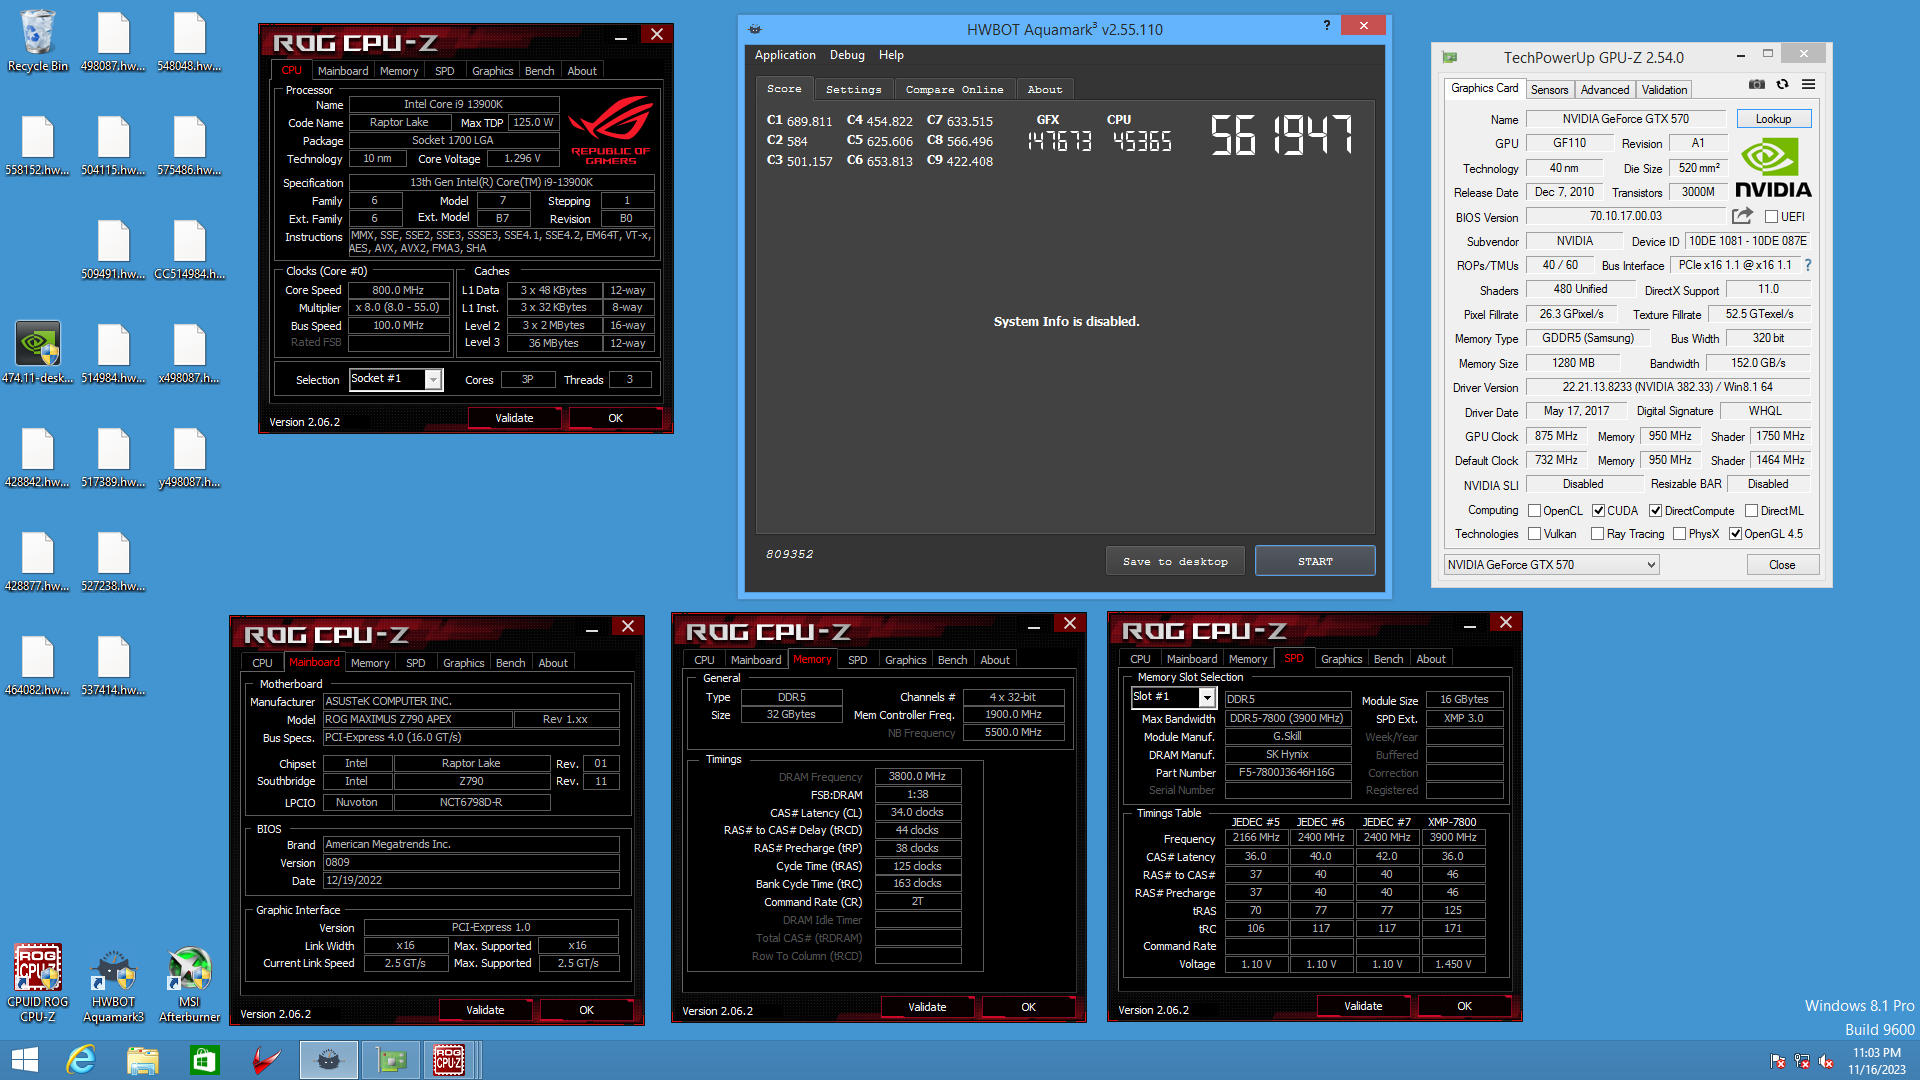Viewport: 1920px width, 1080px height.
Task: Click the GPU-Z title bar app icon
Action: 1450,58
